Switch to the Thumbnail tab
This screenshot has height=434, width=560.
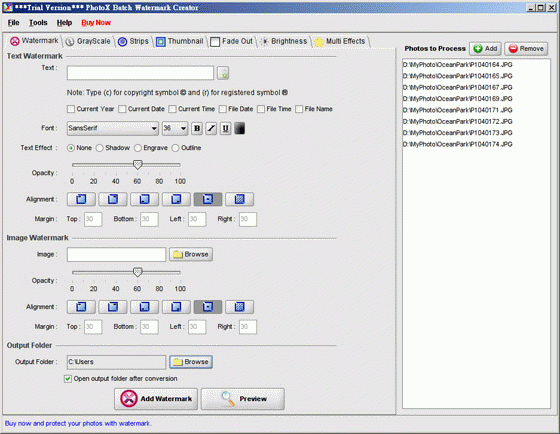click(x=180, y=41)
